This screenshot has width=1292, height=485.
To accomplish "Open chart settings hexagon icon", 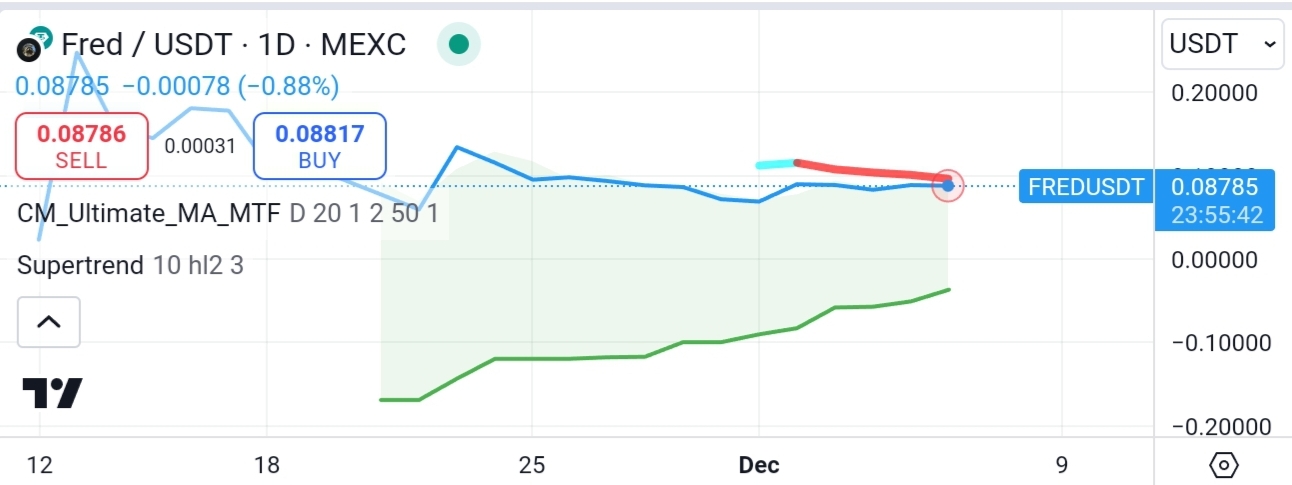I will [x=1223, y=465].
